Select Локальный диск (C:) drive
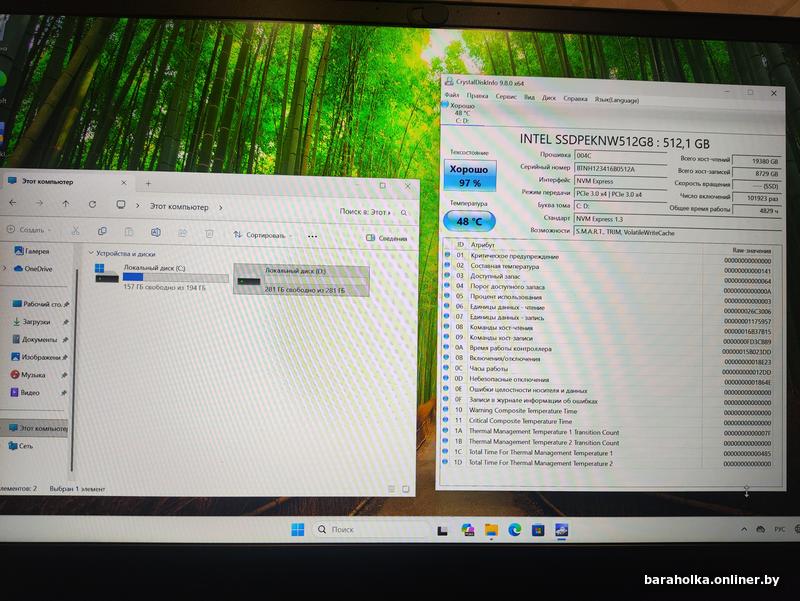The width and height of the screenshot is (800, 601). point(161,277)
